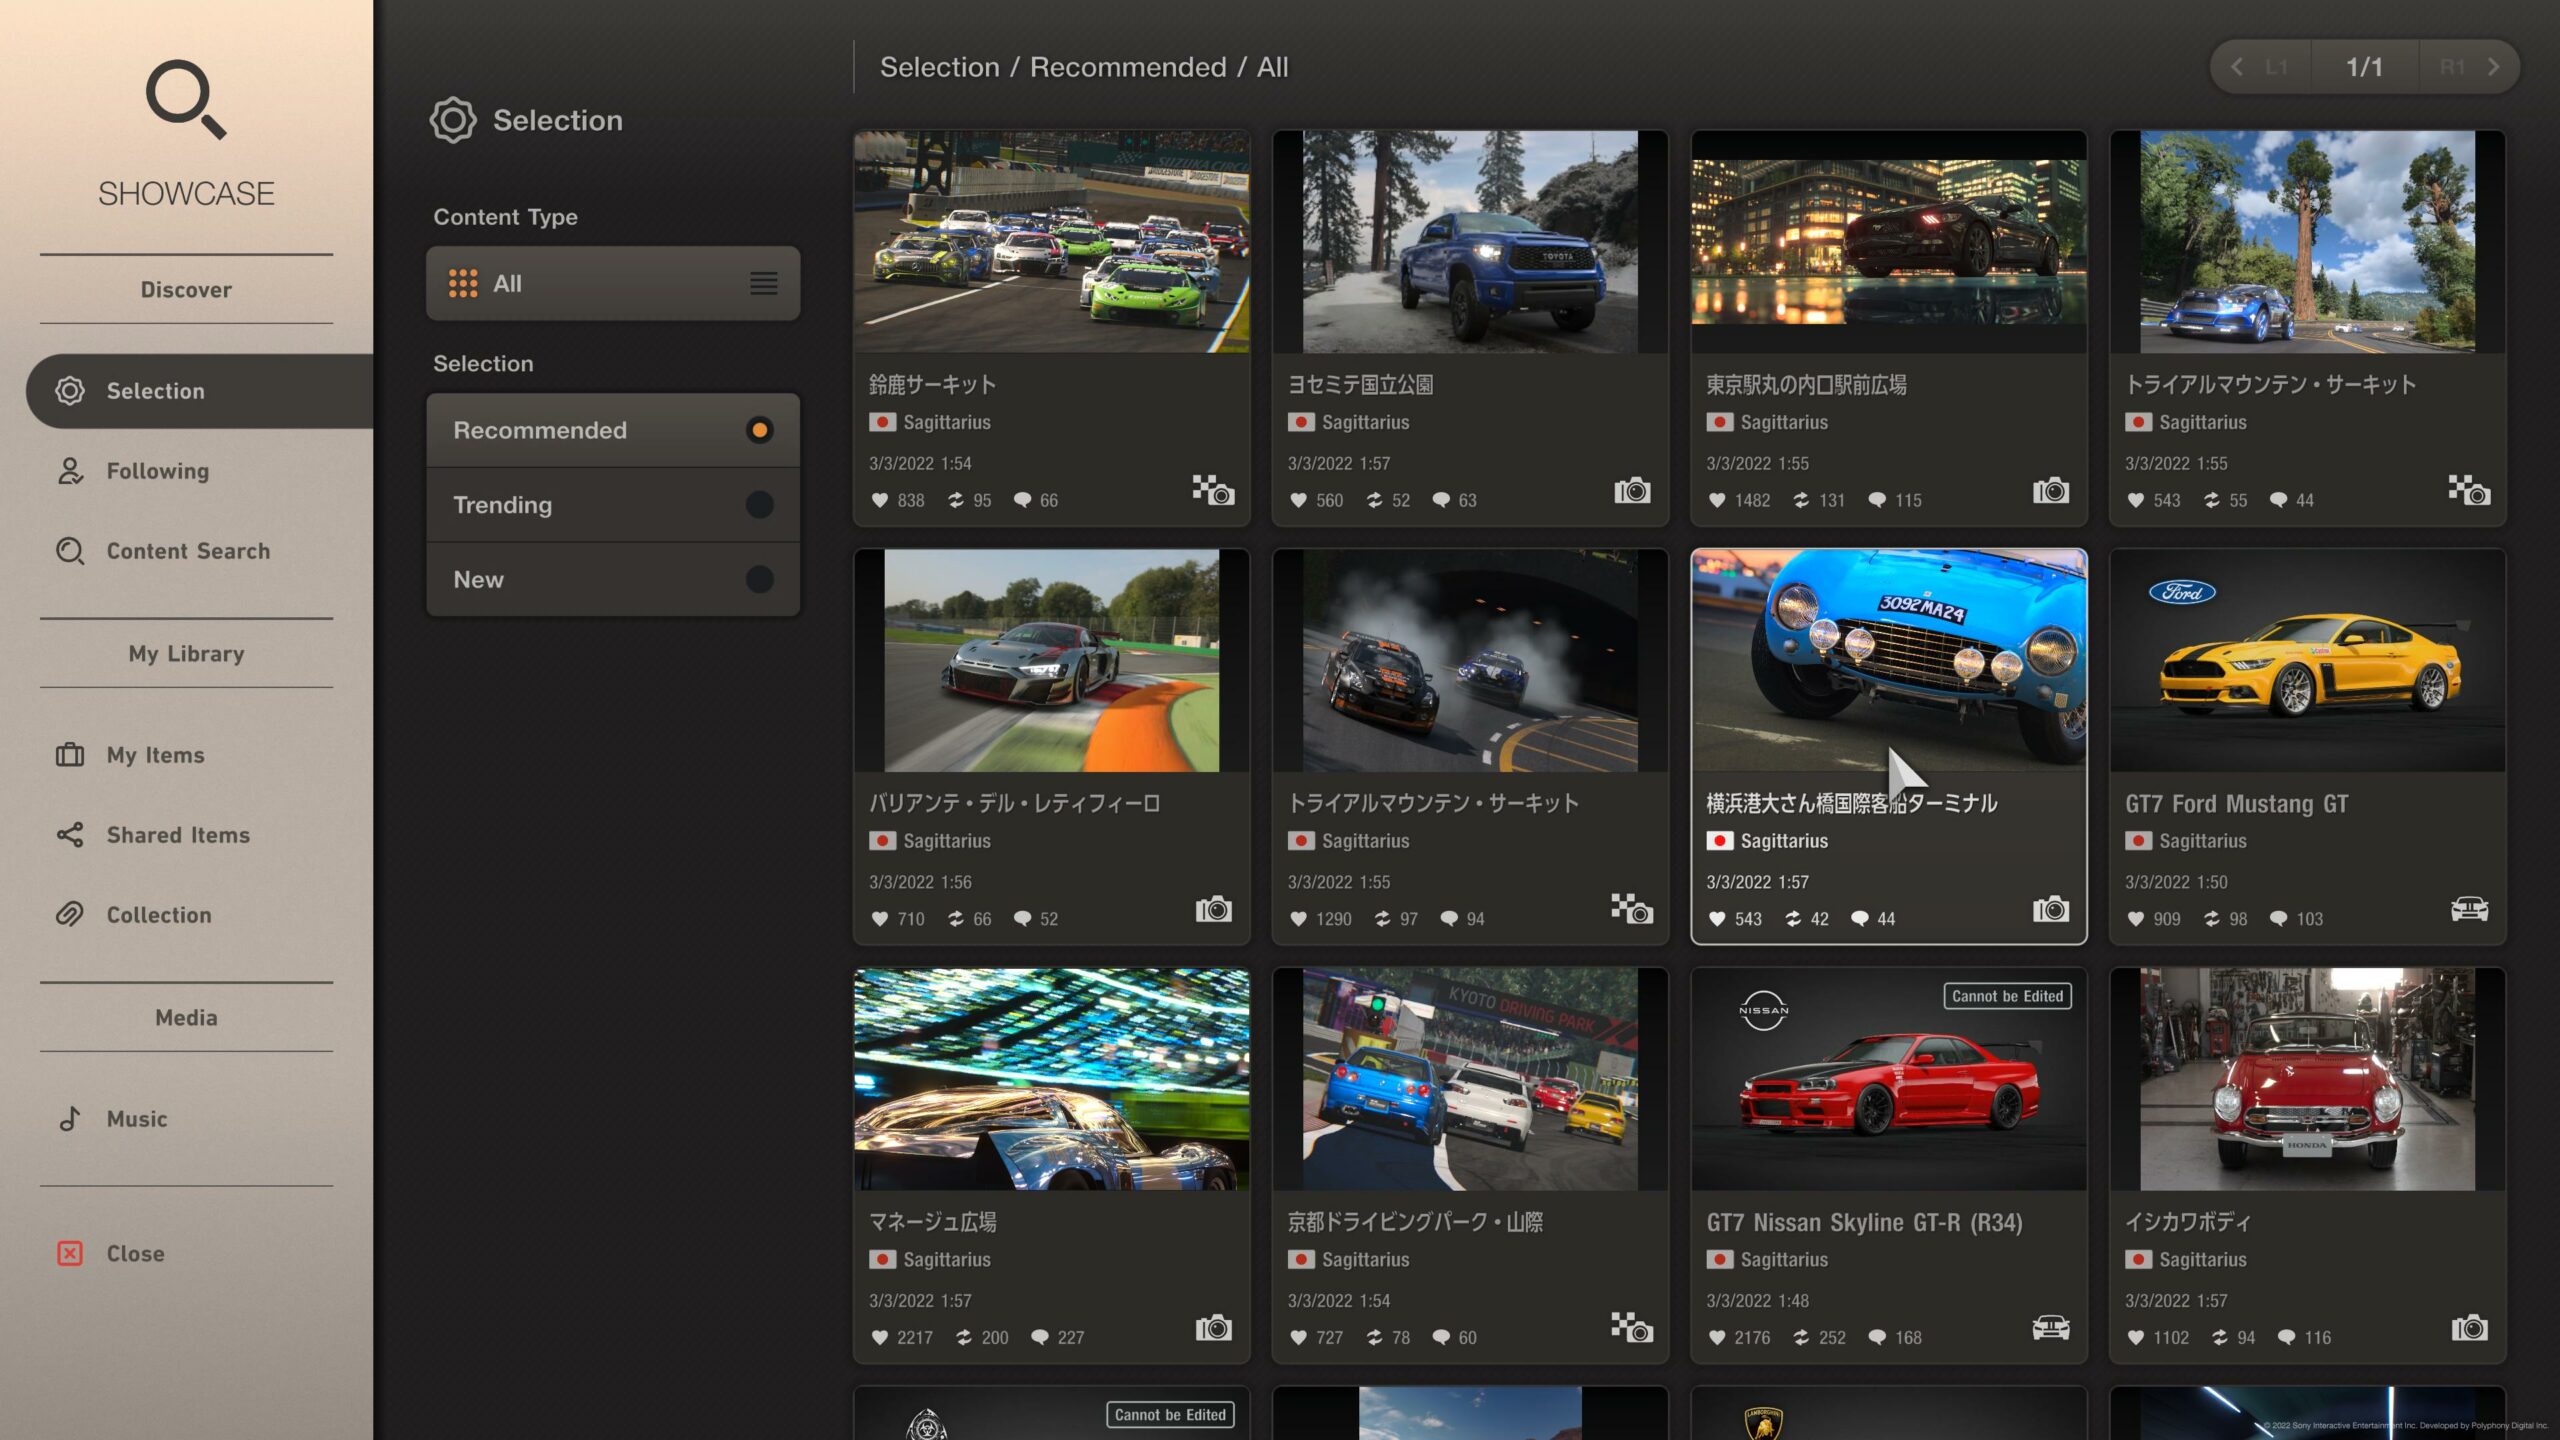Viewport: 2560px width, 1440px height.
Task: Click the Collection paperclip icon
Action: coord(70,915)
